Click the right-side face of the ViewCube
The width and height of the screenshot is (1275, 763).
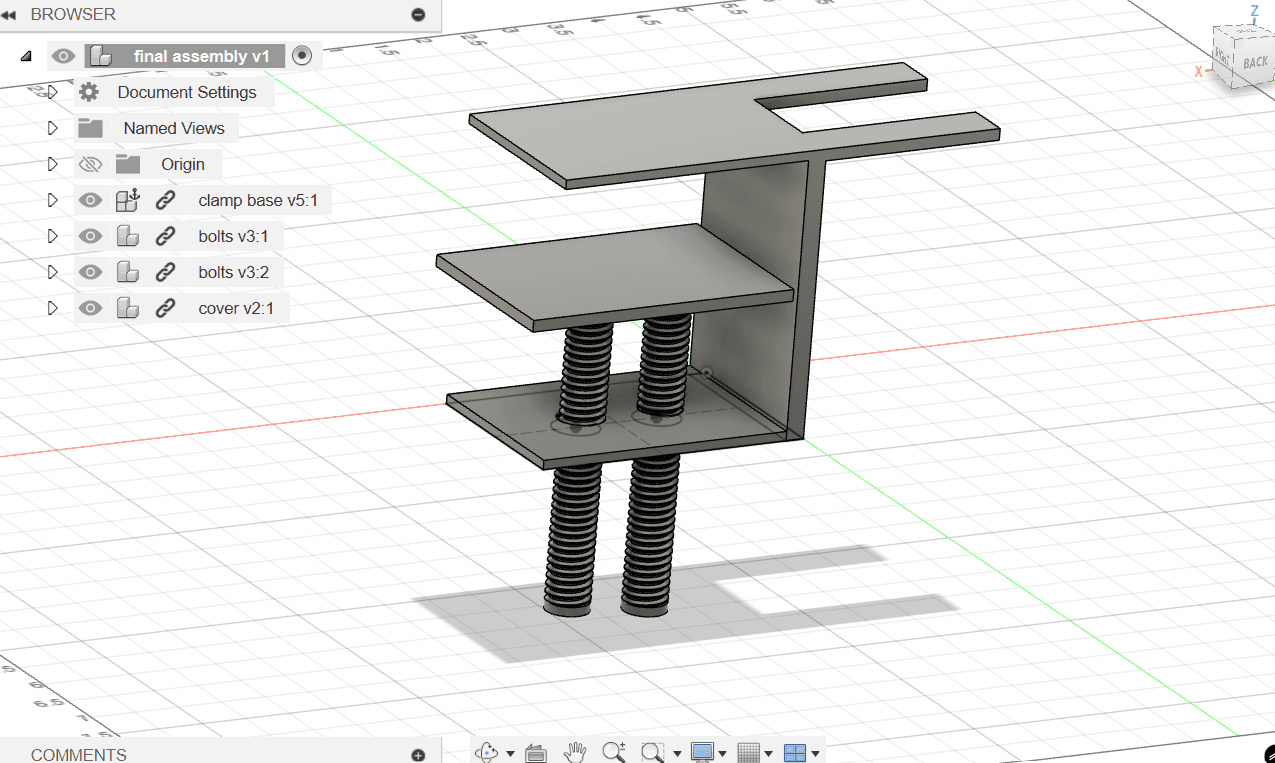point(1223,58)
